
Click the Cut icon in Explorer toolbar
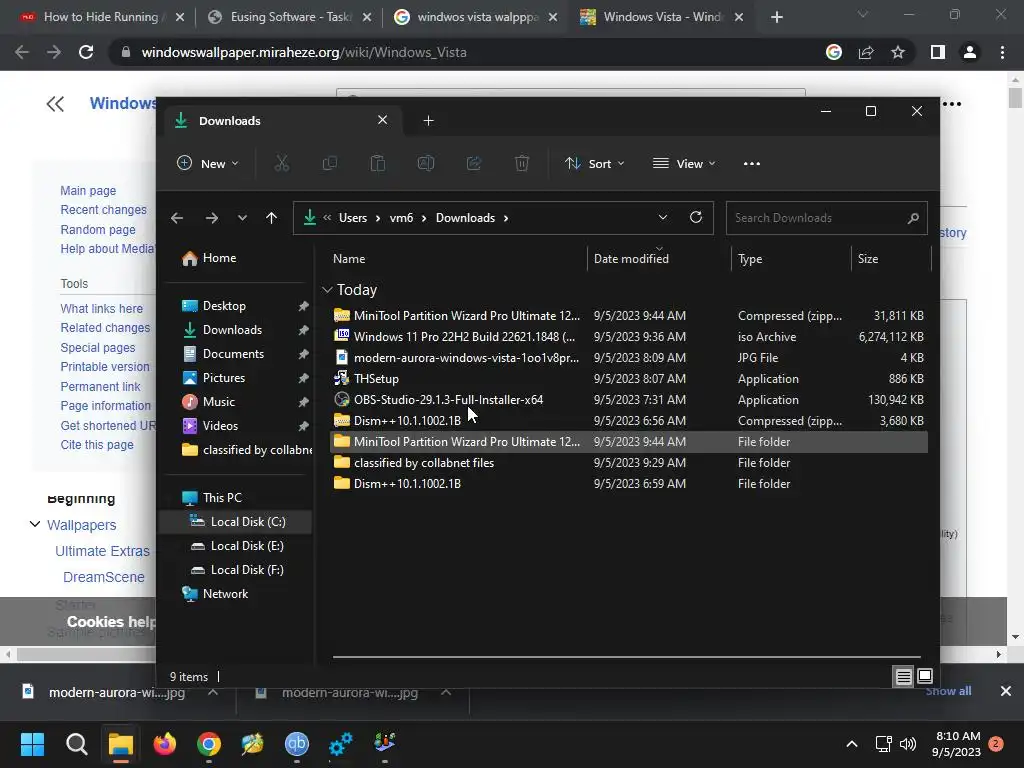coord(281,163)
